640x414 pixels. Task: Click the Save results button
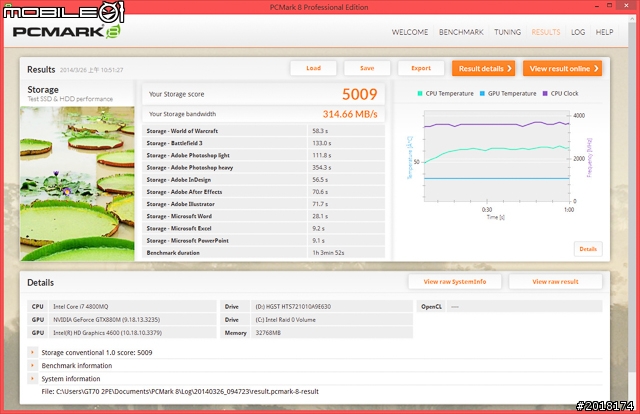367,68
